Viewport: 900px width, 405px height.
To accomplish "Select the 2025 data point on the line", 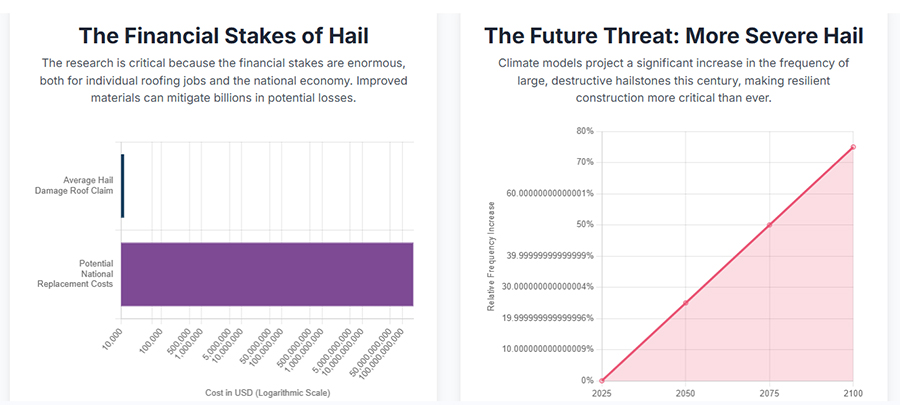I will click(x=602, y=381).
